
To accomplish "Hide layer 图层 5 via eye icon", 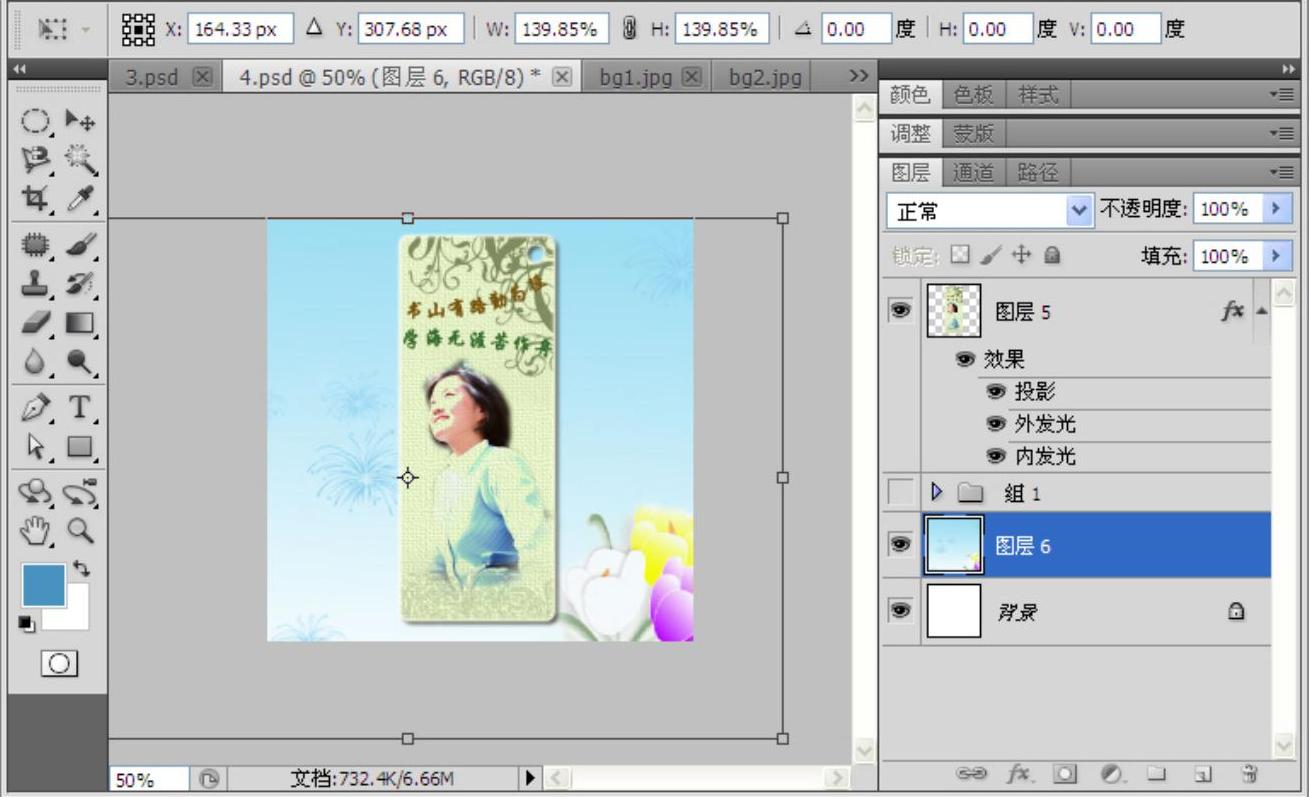I will click(x=900, y=311).
